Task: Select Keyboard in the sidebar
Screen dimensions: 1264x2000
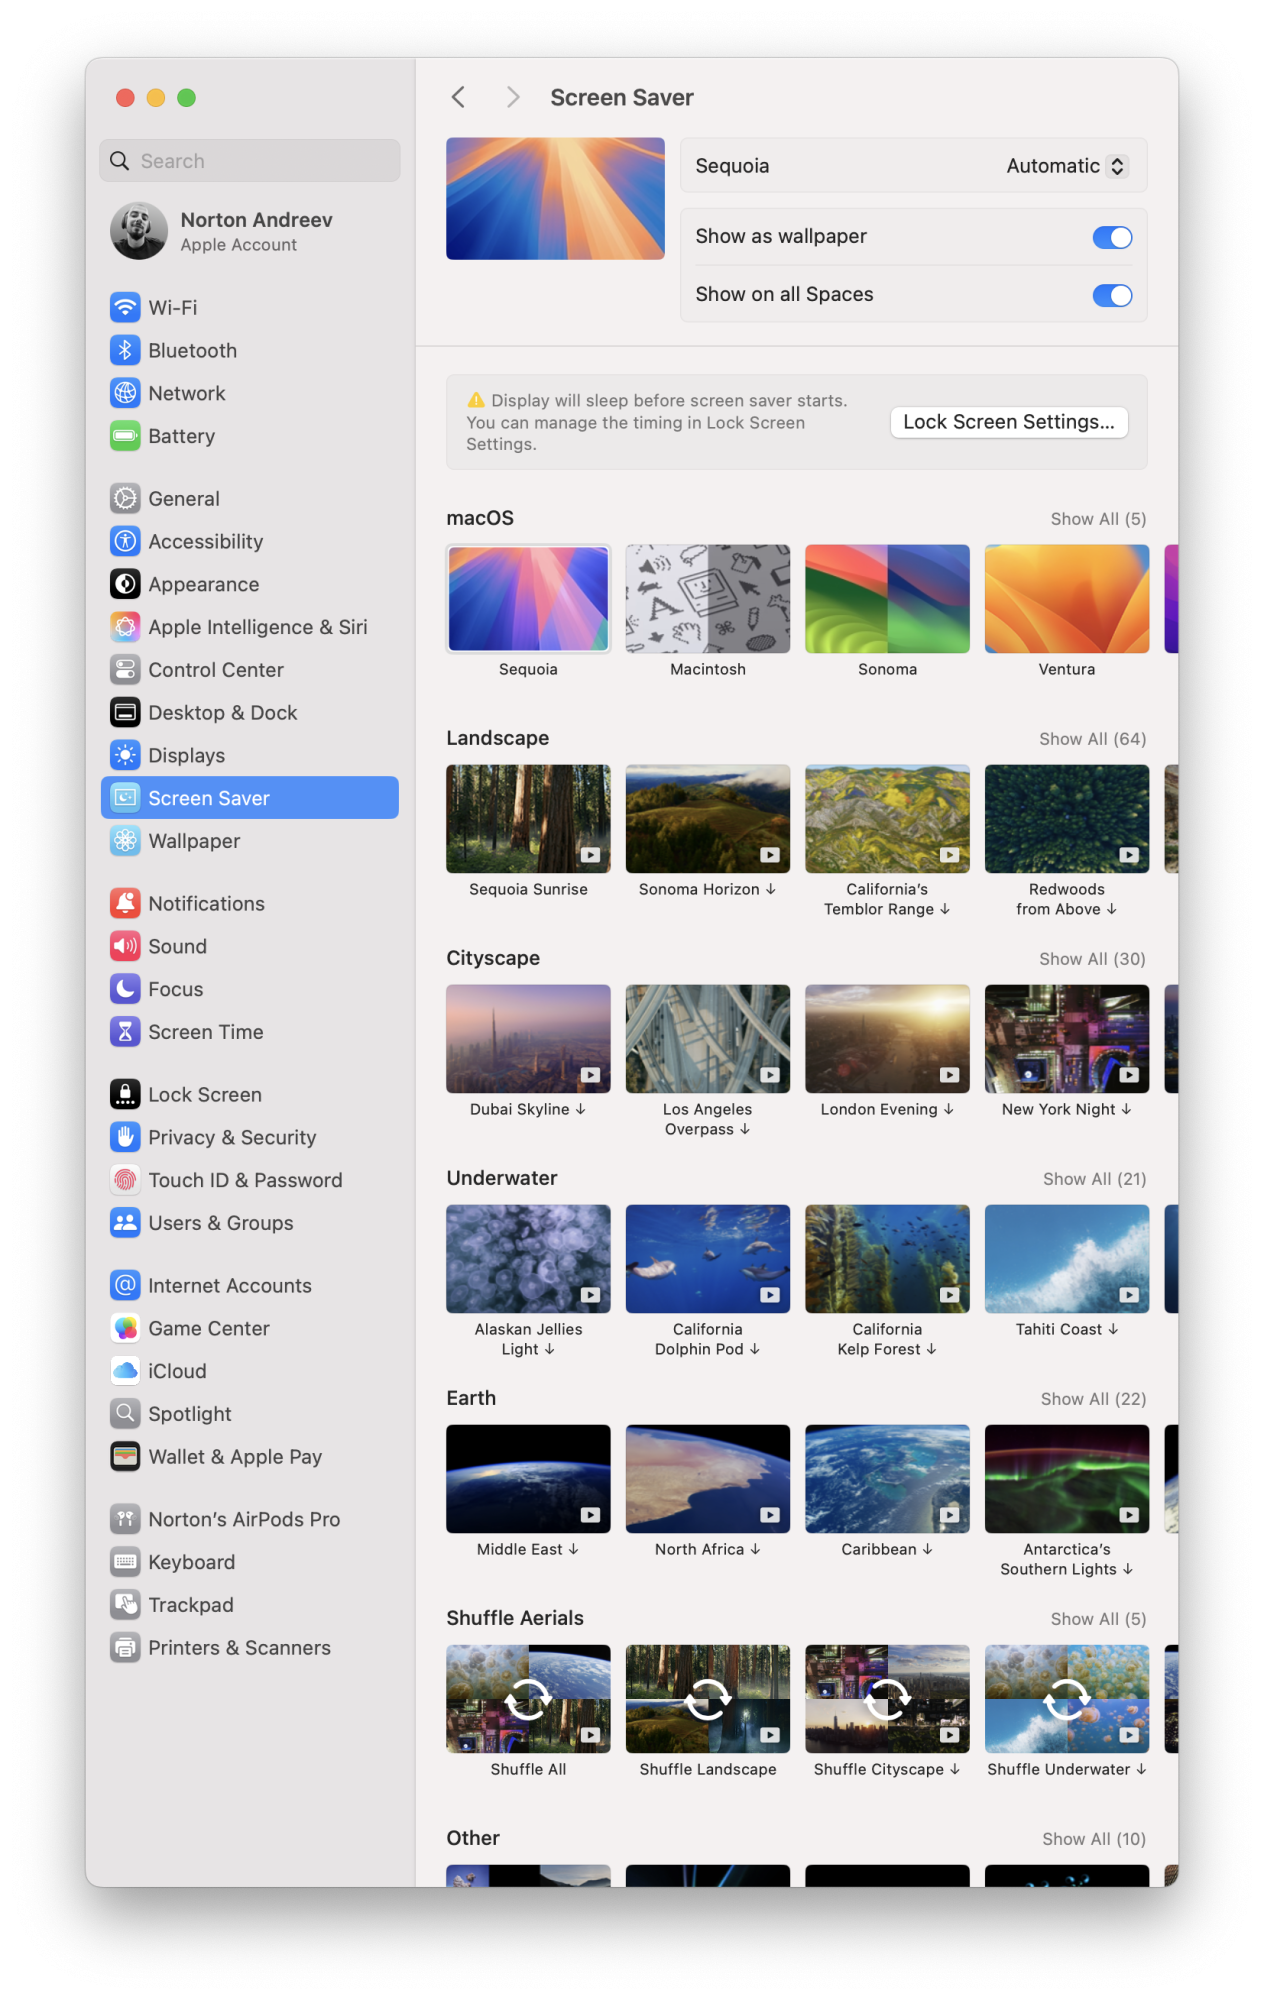Action: coord(250,1562)
